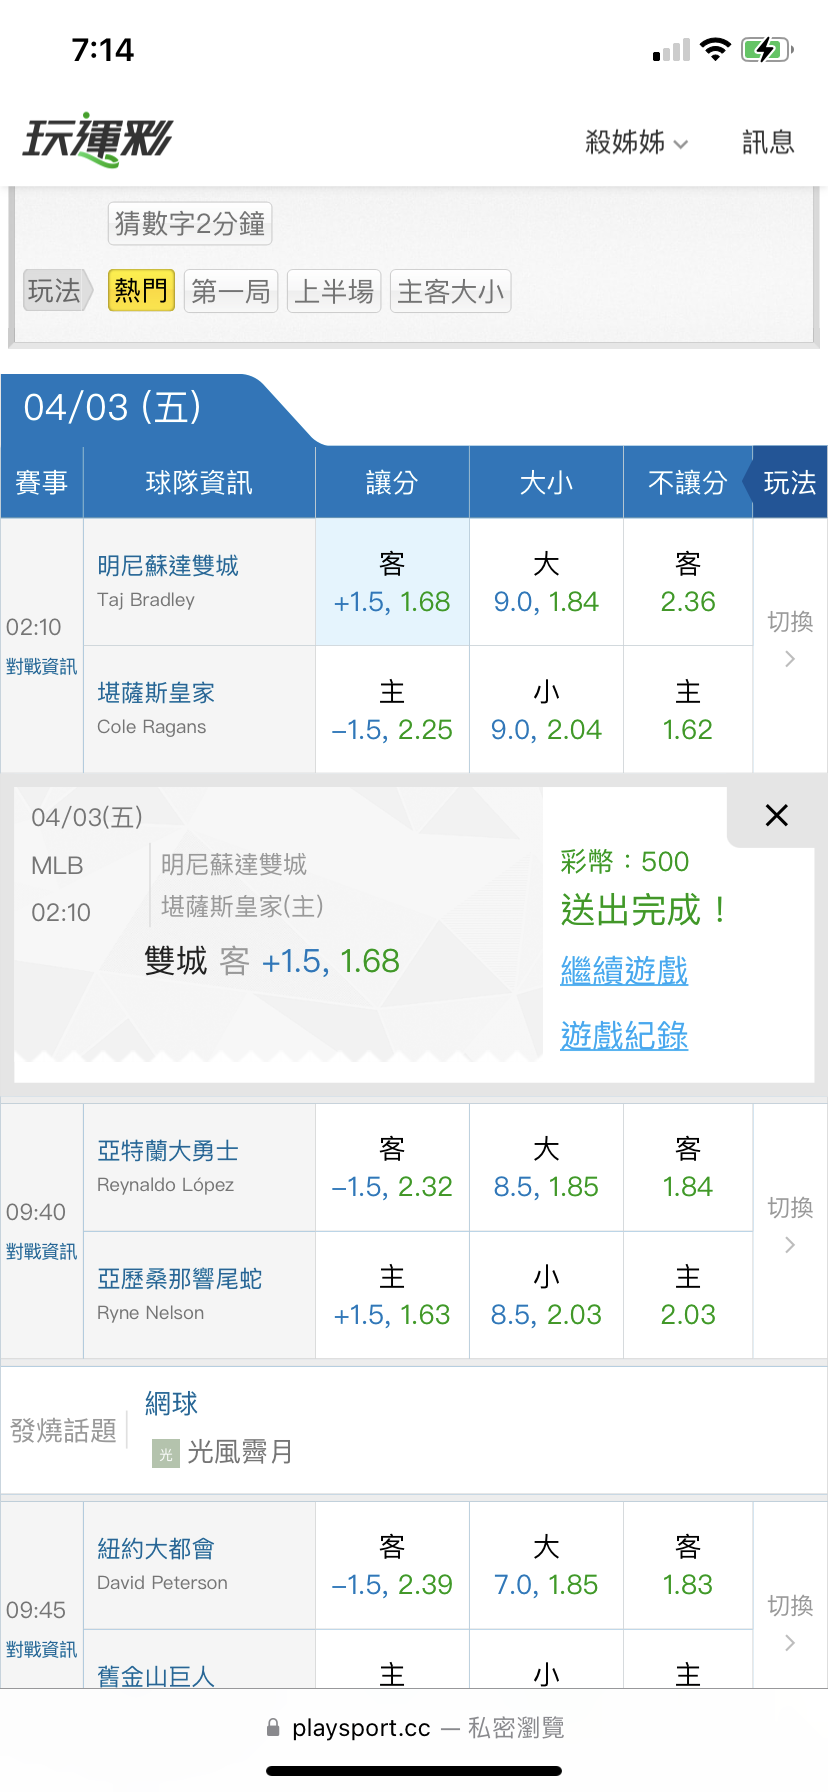Viewport: 828px width, 1792px height.
Task: Select the 熱門 play type tab
Action: pyautogui.click(x=141, y=291)
